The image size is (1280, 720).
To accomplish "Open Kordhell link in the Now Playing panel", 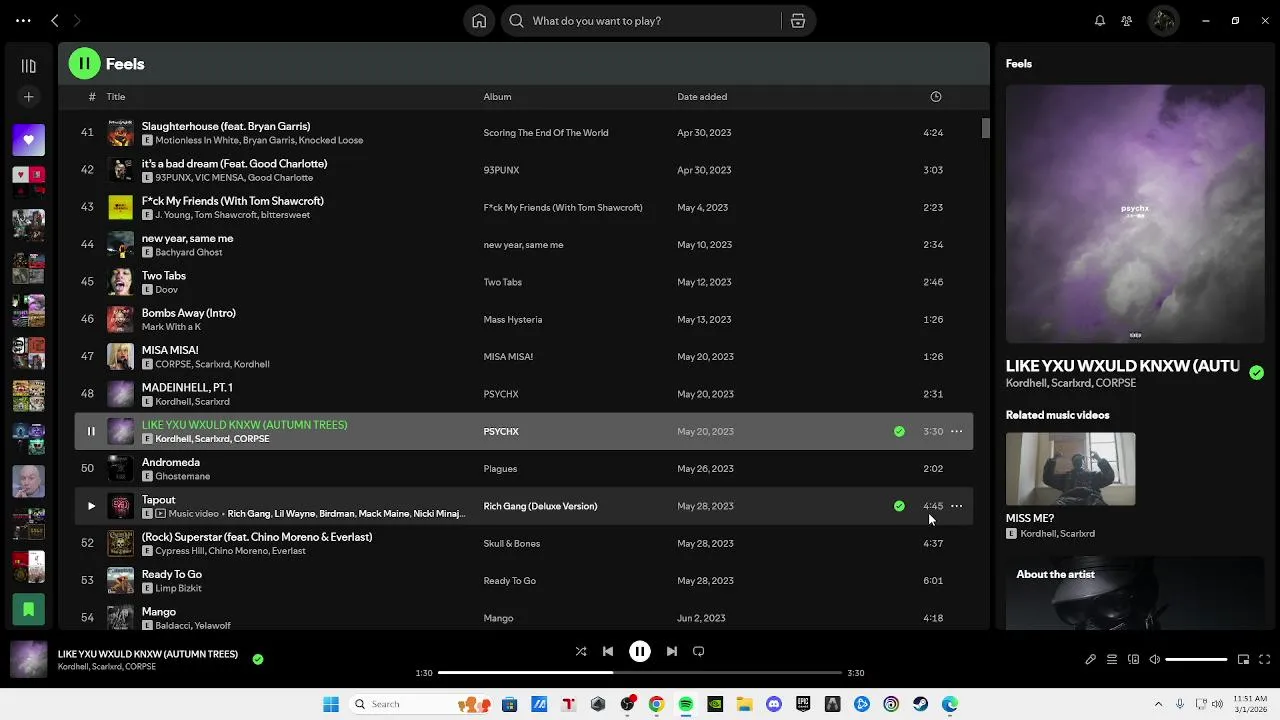I will pyautogui.click(x=1026, y=383).
